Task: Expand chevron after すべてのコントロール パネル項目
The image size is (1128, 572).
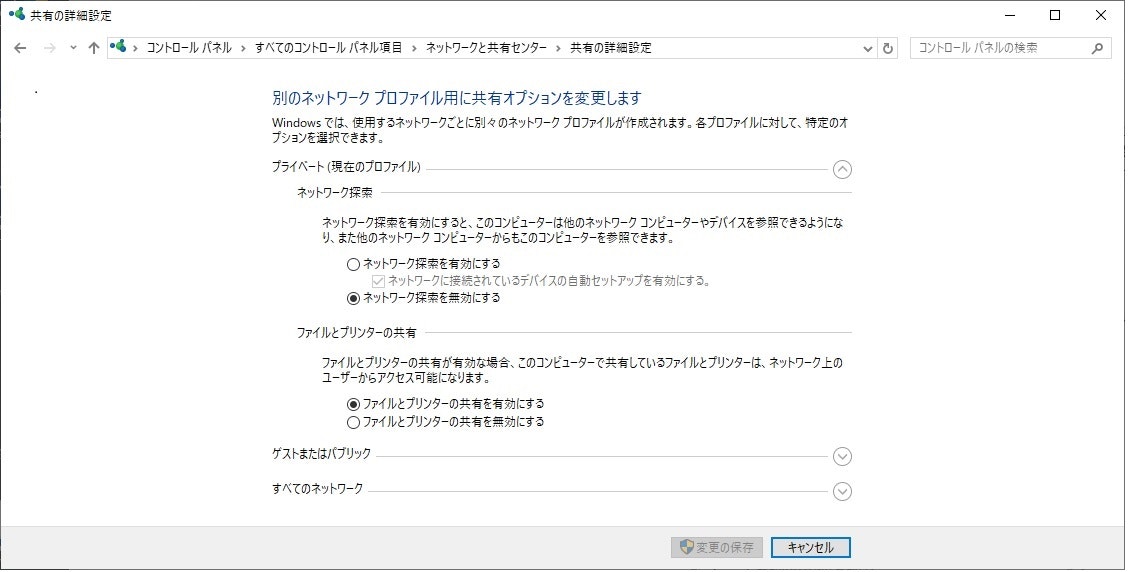Action: 414,48
